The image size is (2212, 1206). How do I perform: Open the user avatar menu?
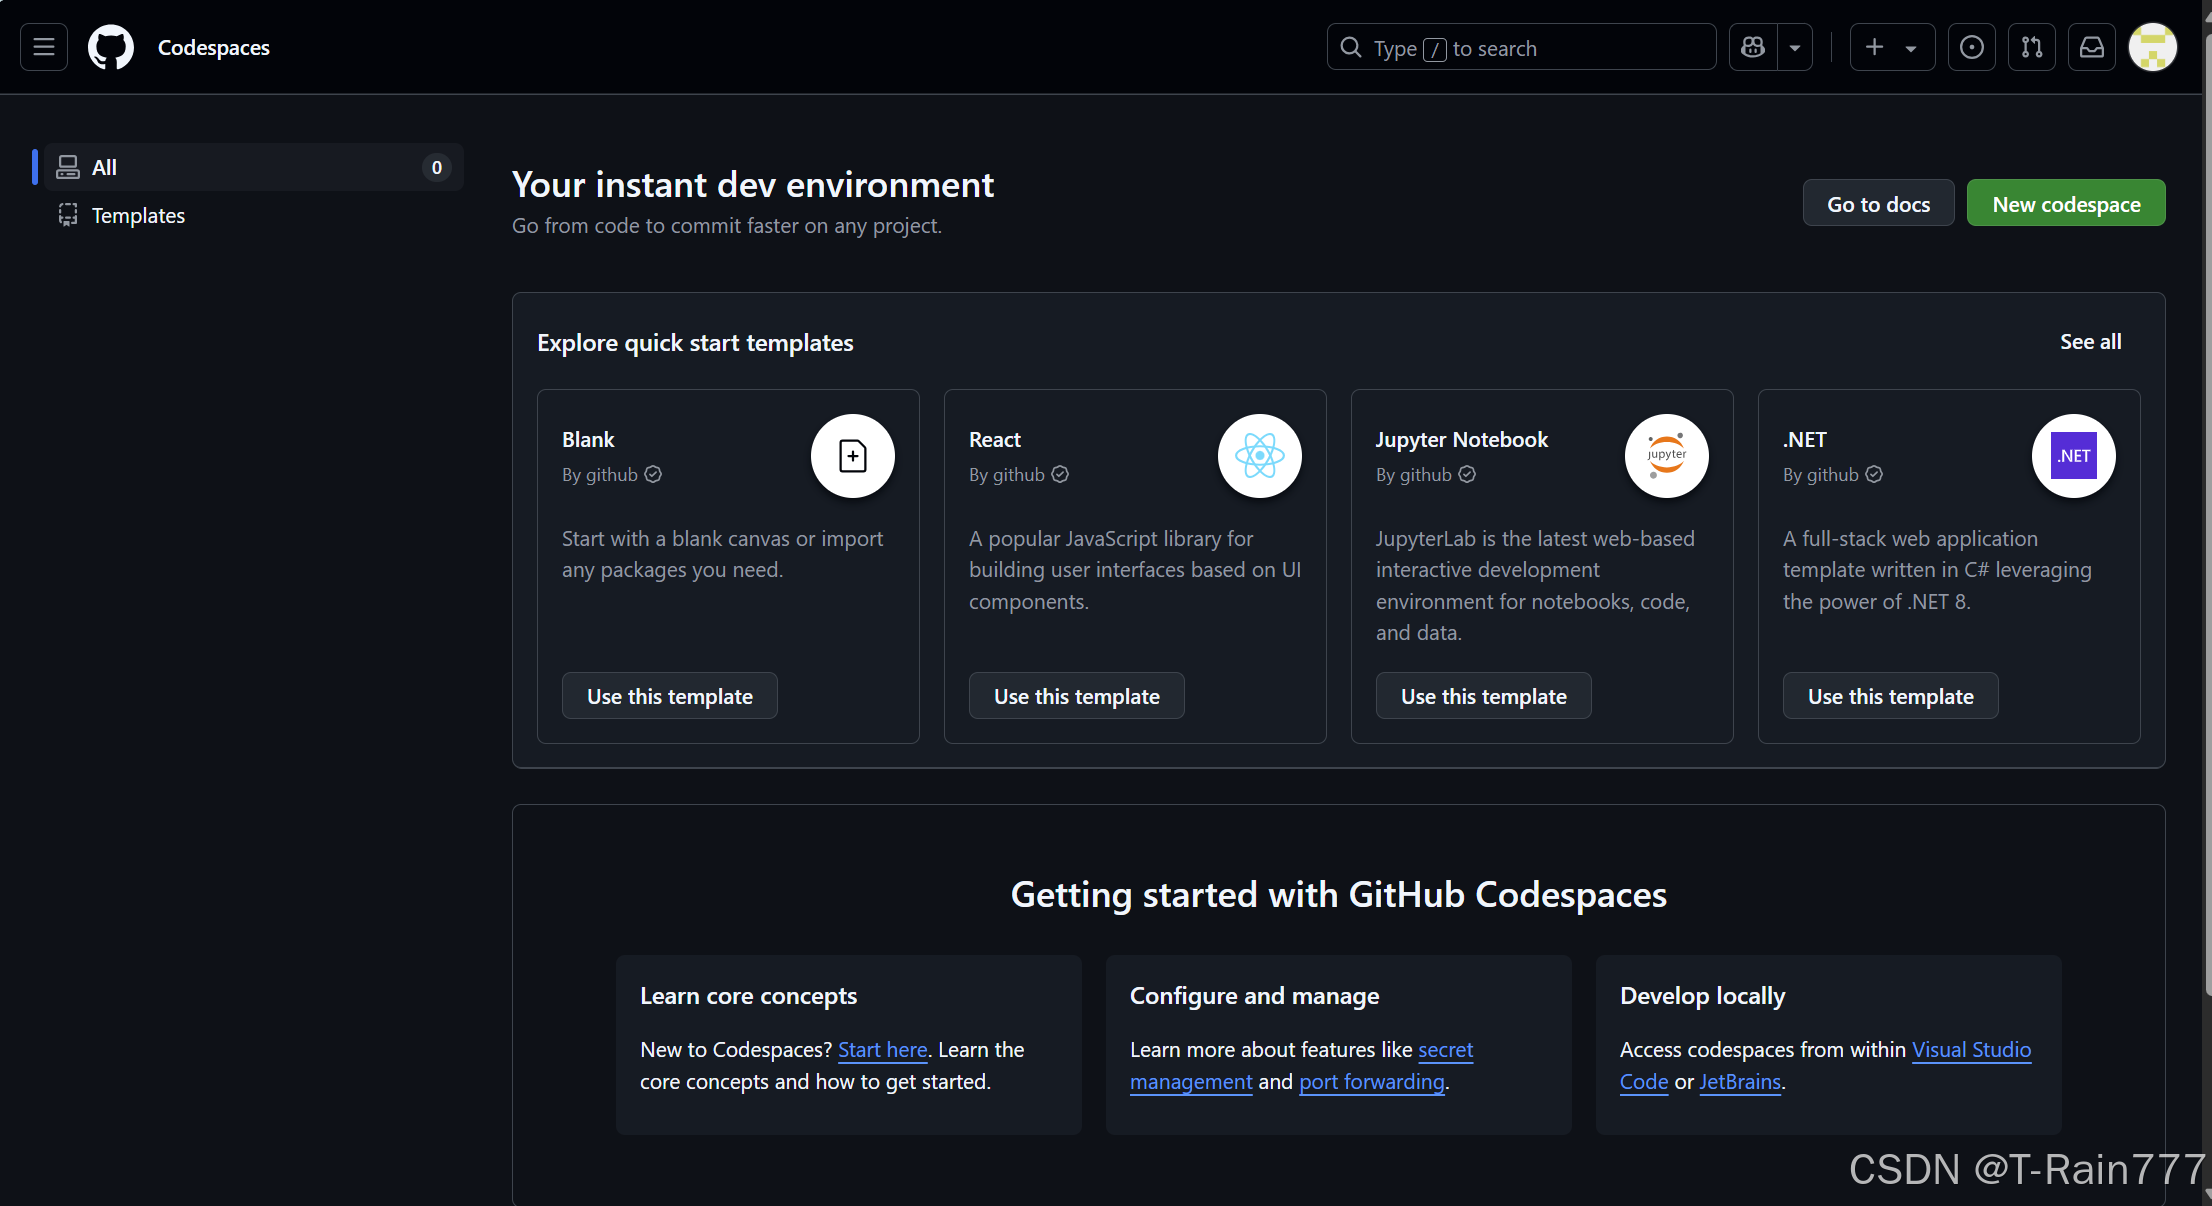tap(2152, 47)
